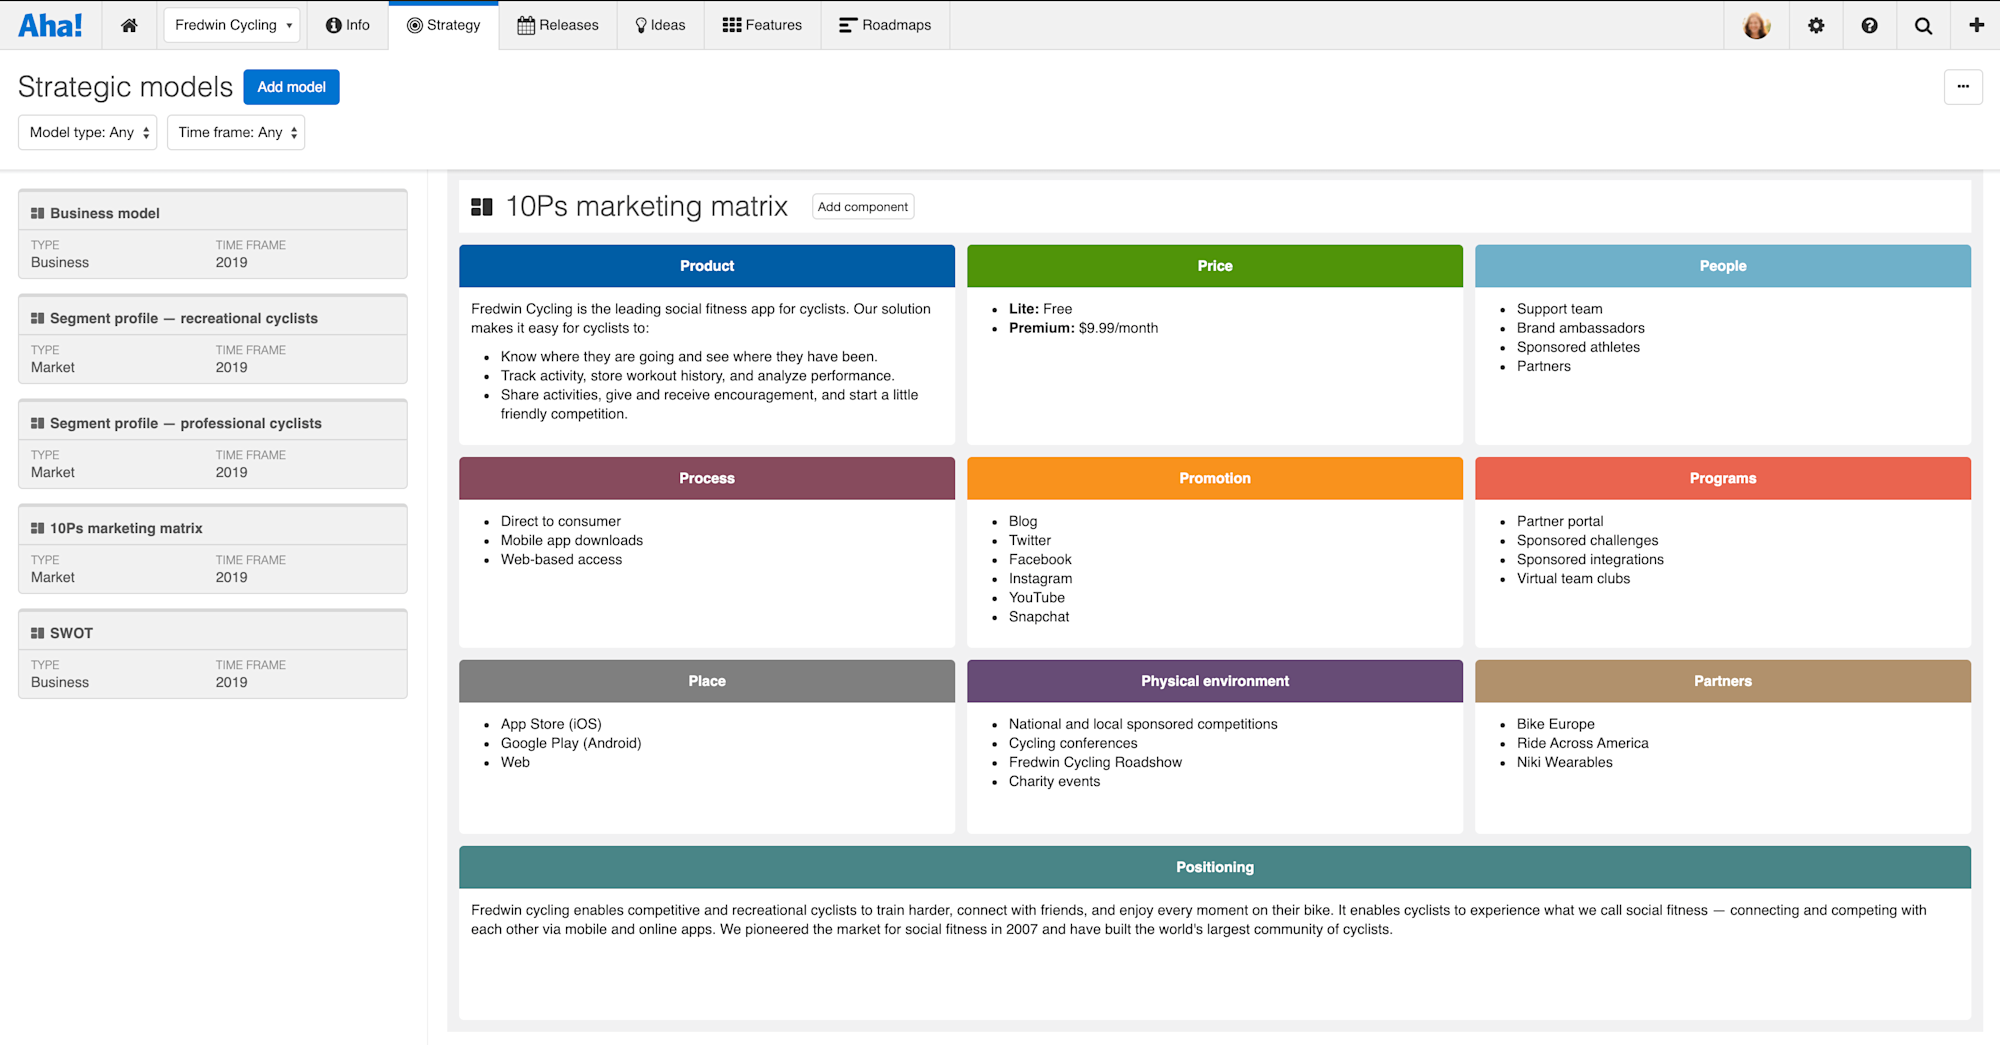
Task: Click the sidebar 10Ps marketing matrix icon
Action: (37, 528)
